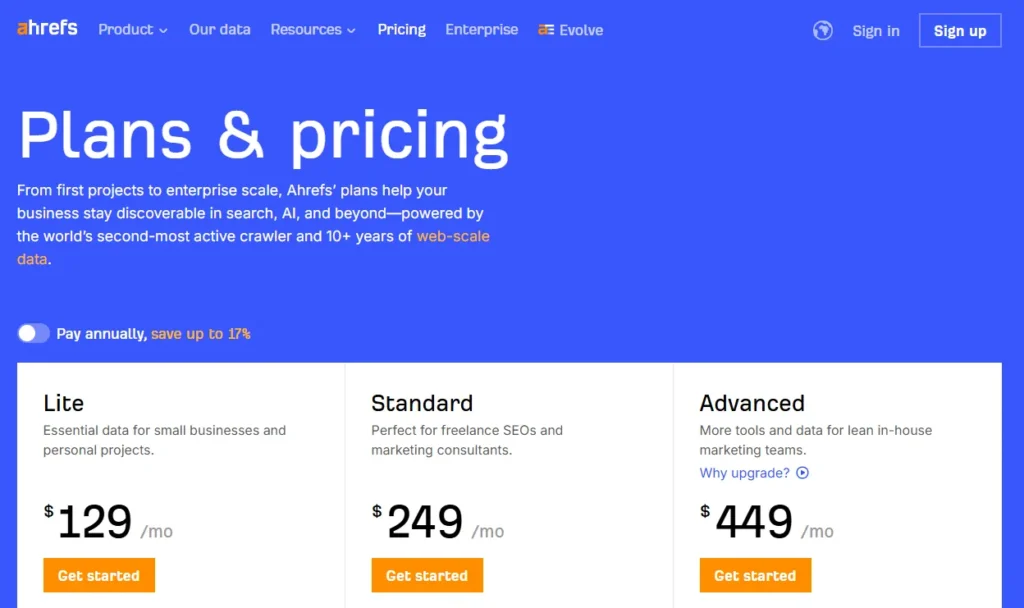Select the Pricing menu item
Screen dimensions: 1024x608
point(401,30)
